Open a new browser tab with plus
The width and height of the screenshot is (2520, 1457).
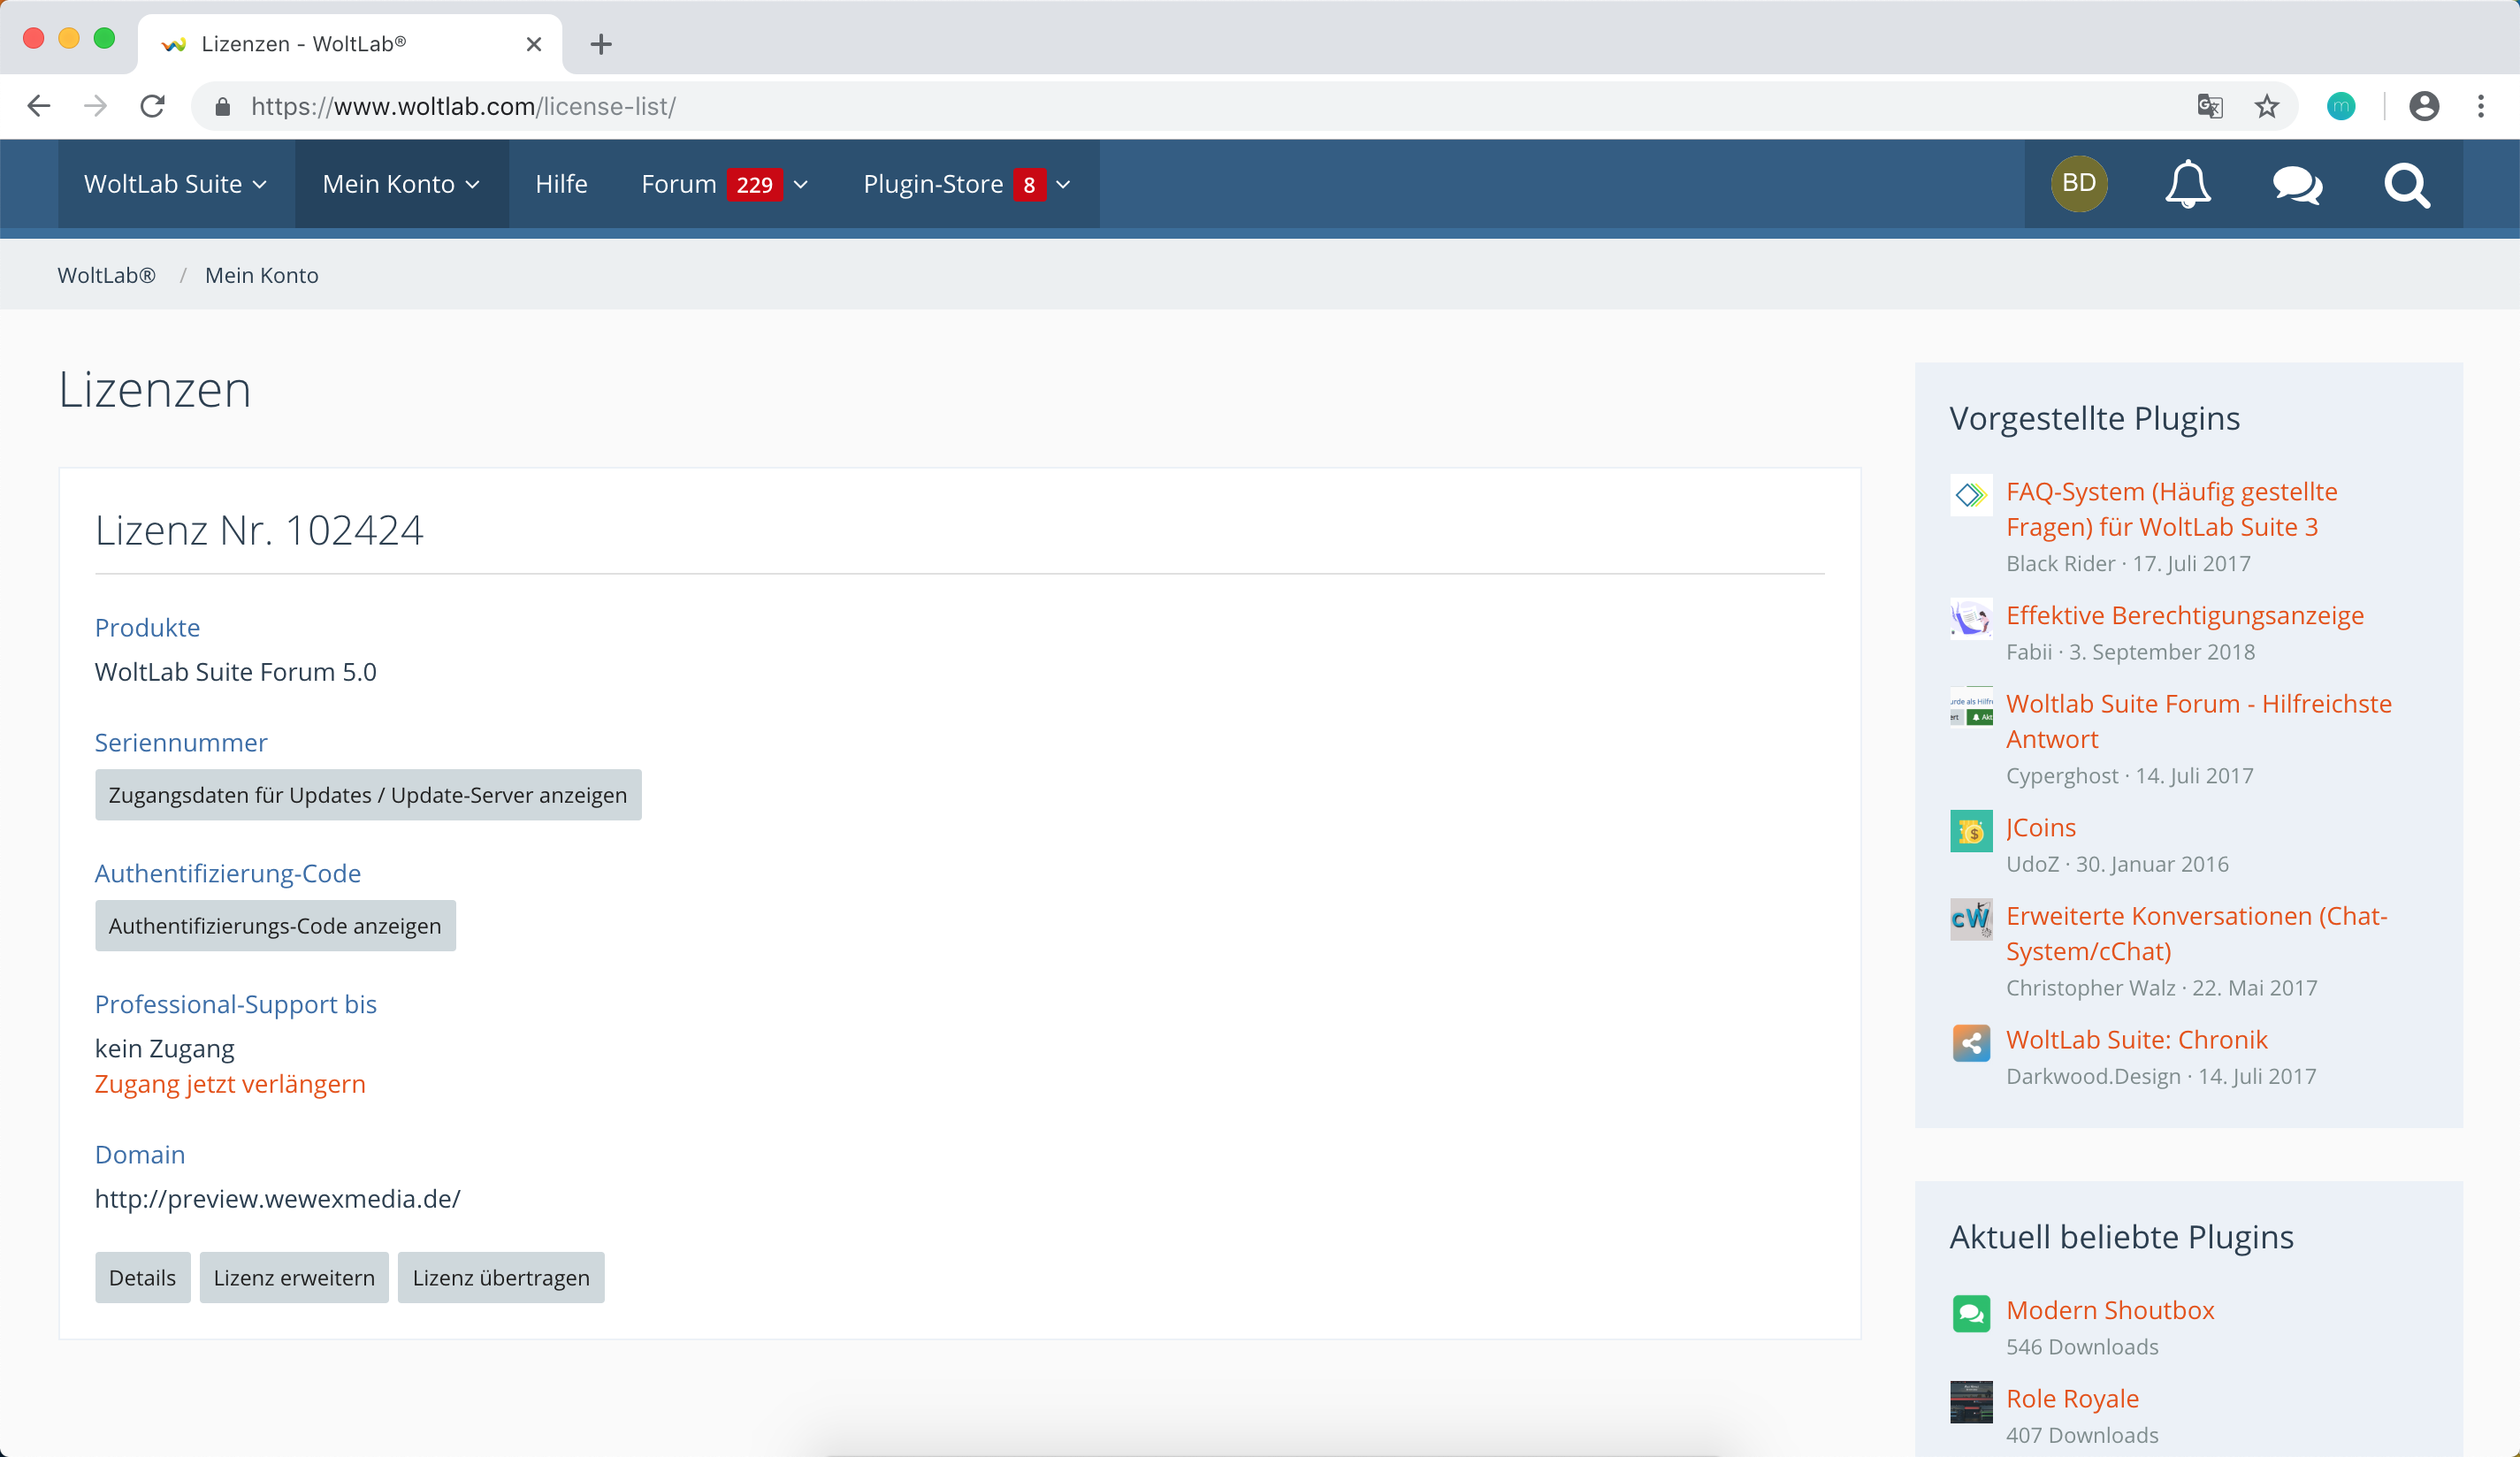[600, 44]
